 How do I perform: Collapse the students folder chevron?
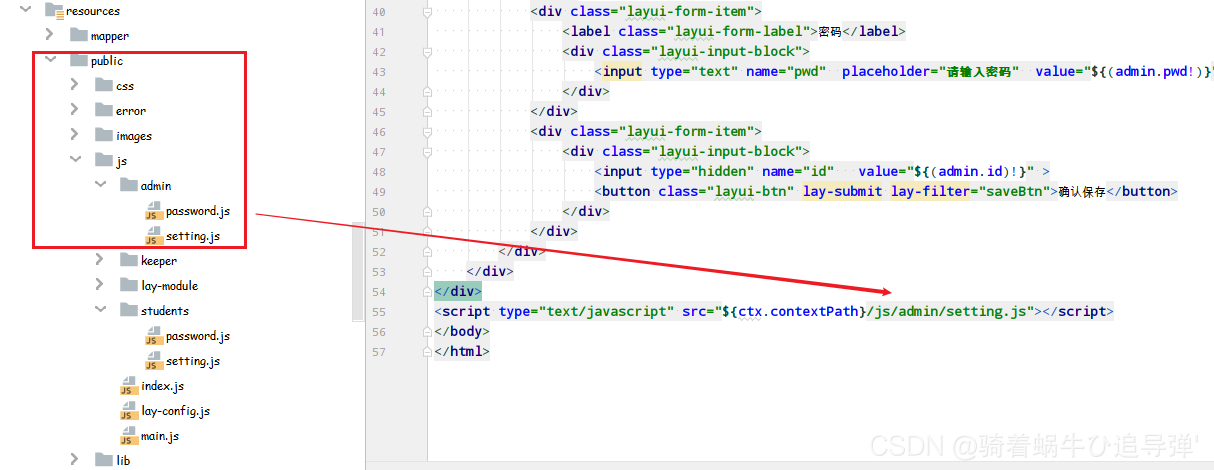click(x=100, y=311)
